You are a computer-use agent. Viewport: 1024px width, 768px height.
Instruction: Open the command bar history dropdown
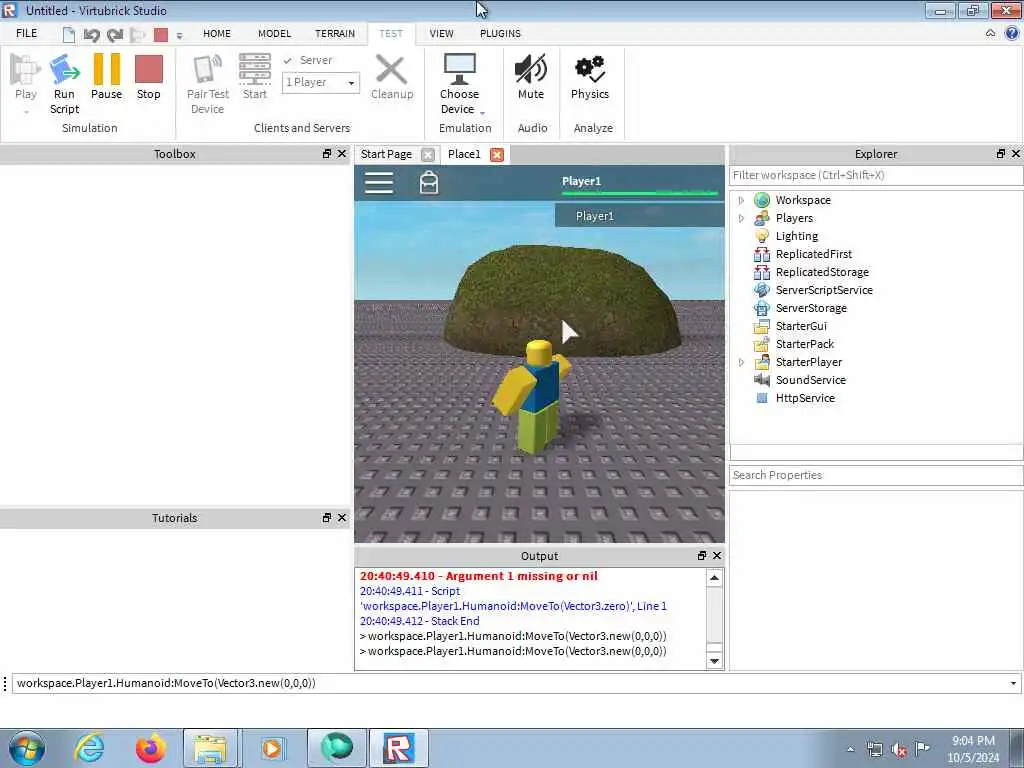click(1013, 684)
